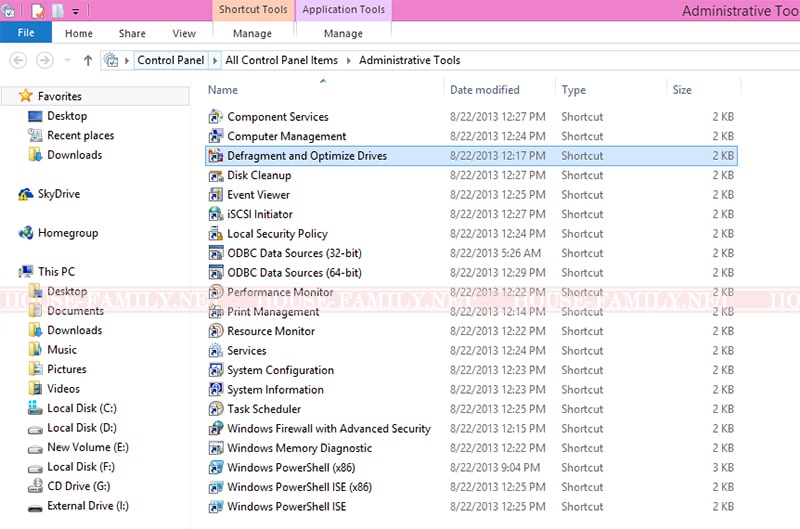Open Downloads under Favorites
The image size is (800, 529).
[x=74, y=155]
